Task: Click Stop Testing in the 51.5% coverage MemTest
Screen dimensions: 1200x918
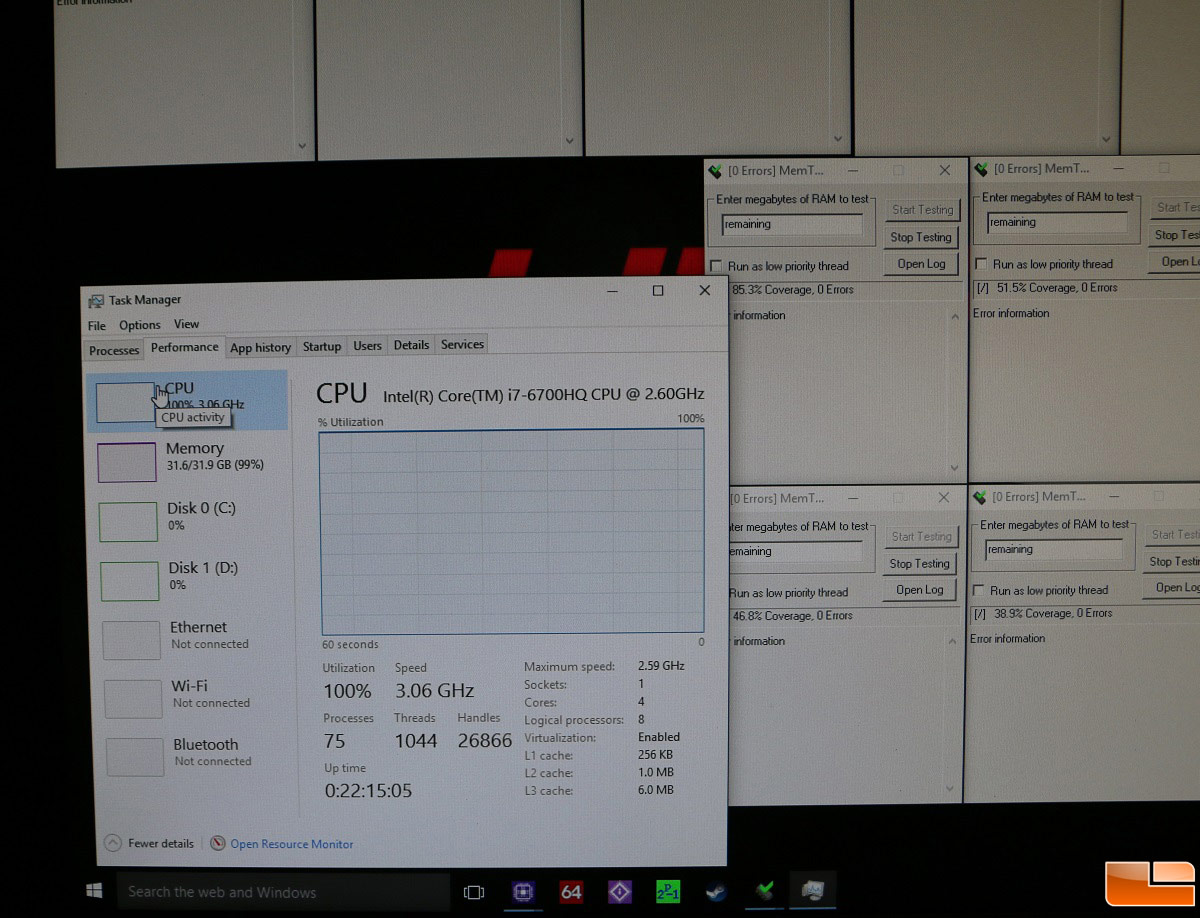Action: point(1175,235)
